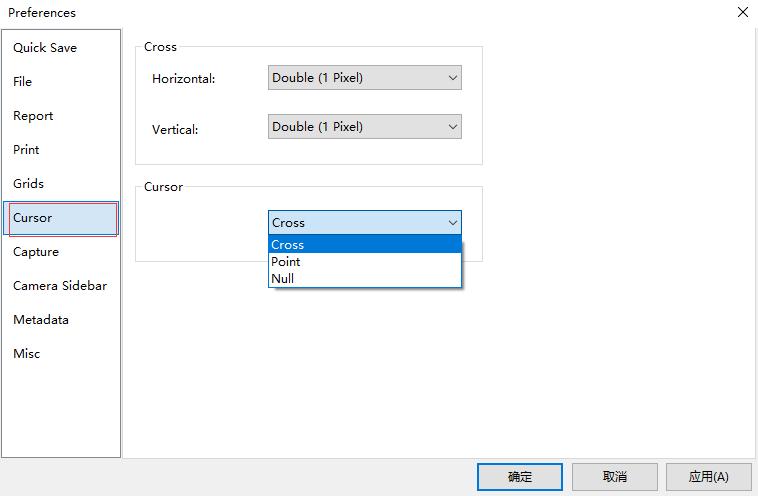758x496 pixels.
Task: Select Null in the cursor dropdown list
Action: point(364,279)
